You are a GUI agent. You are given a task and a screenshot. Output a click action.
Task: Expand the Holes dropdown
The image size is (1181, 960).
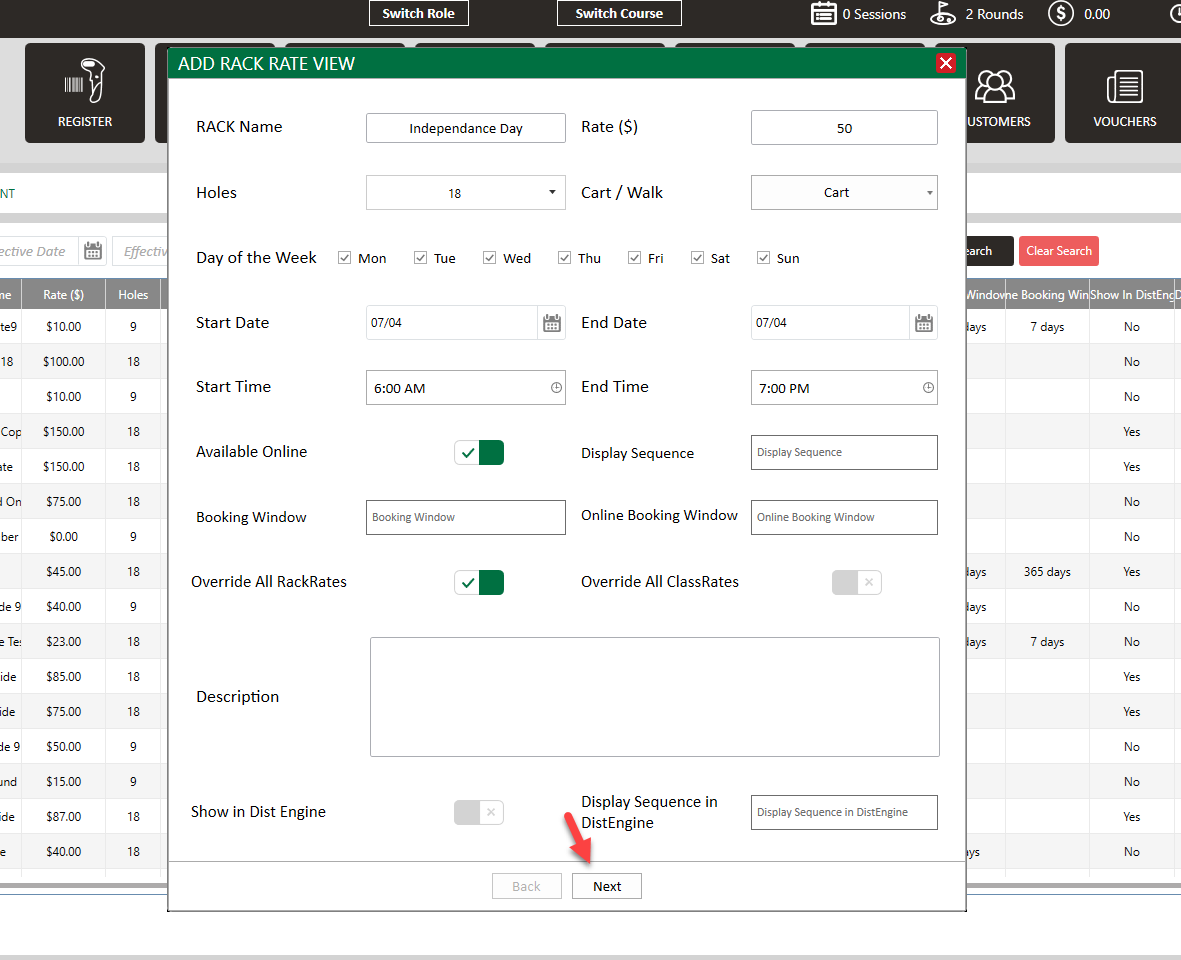(465, 193)
